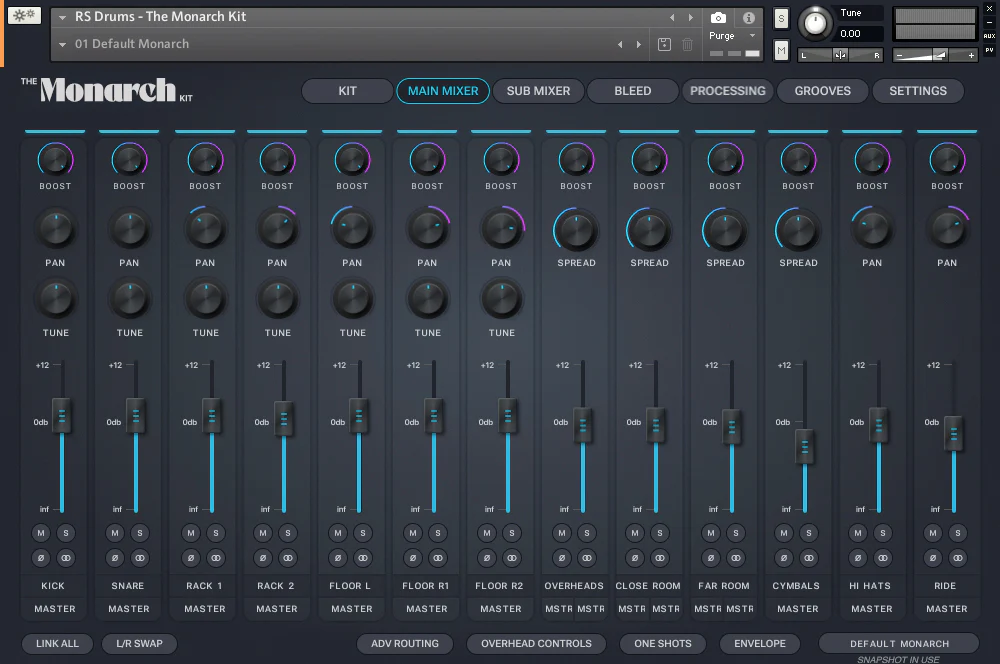Mute the RACK 1 channel
1000x664 pixels.
point(191,533)
